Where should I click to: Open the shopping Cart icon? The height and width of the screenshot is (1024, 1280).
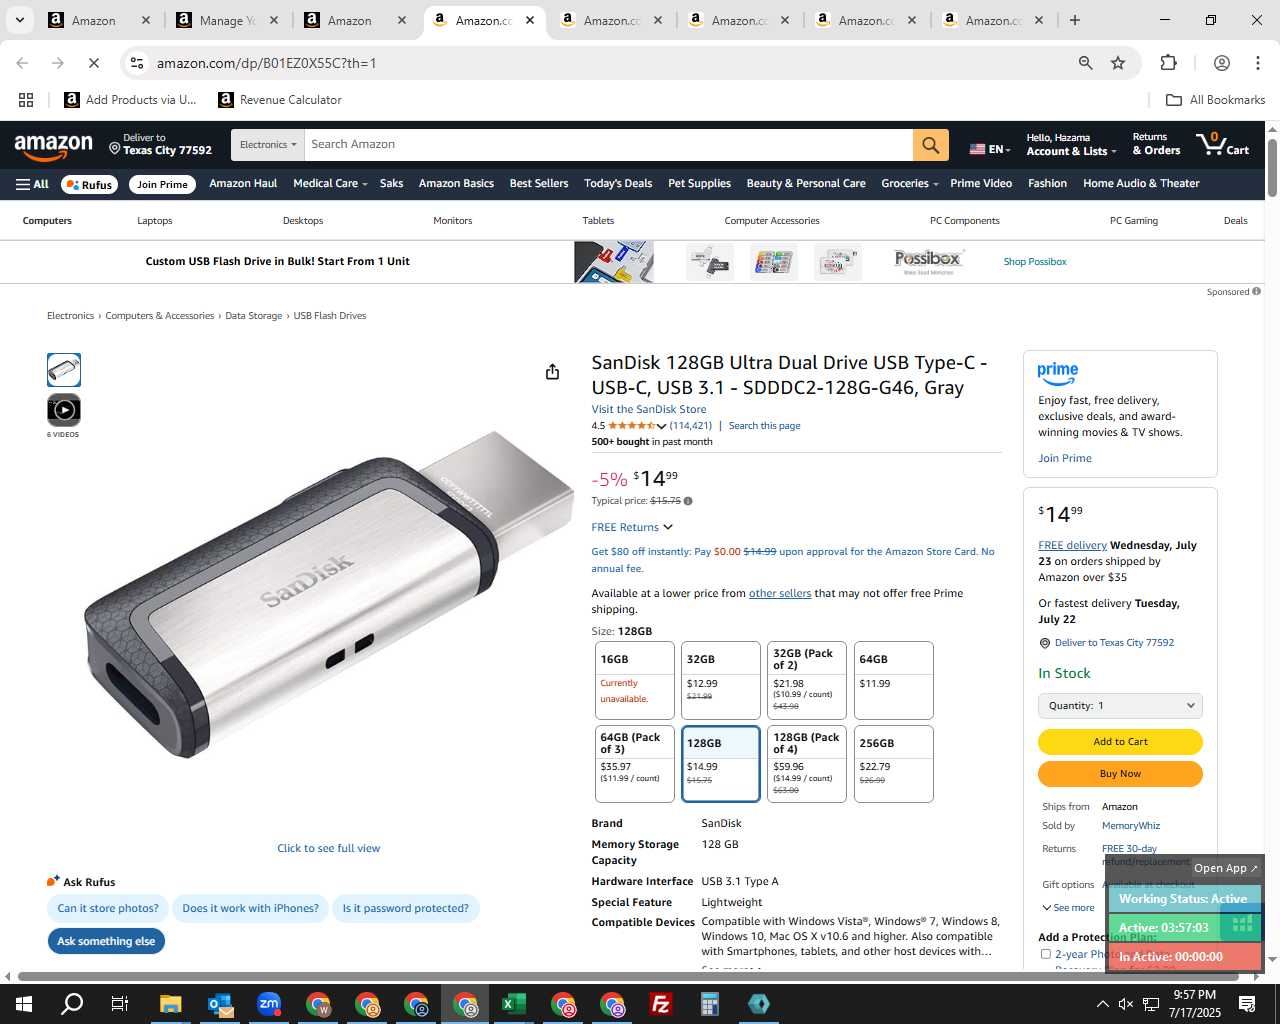(1223, 145)
